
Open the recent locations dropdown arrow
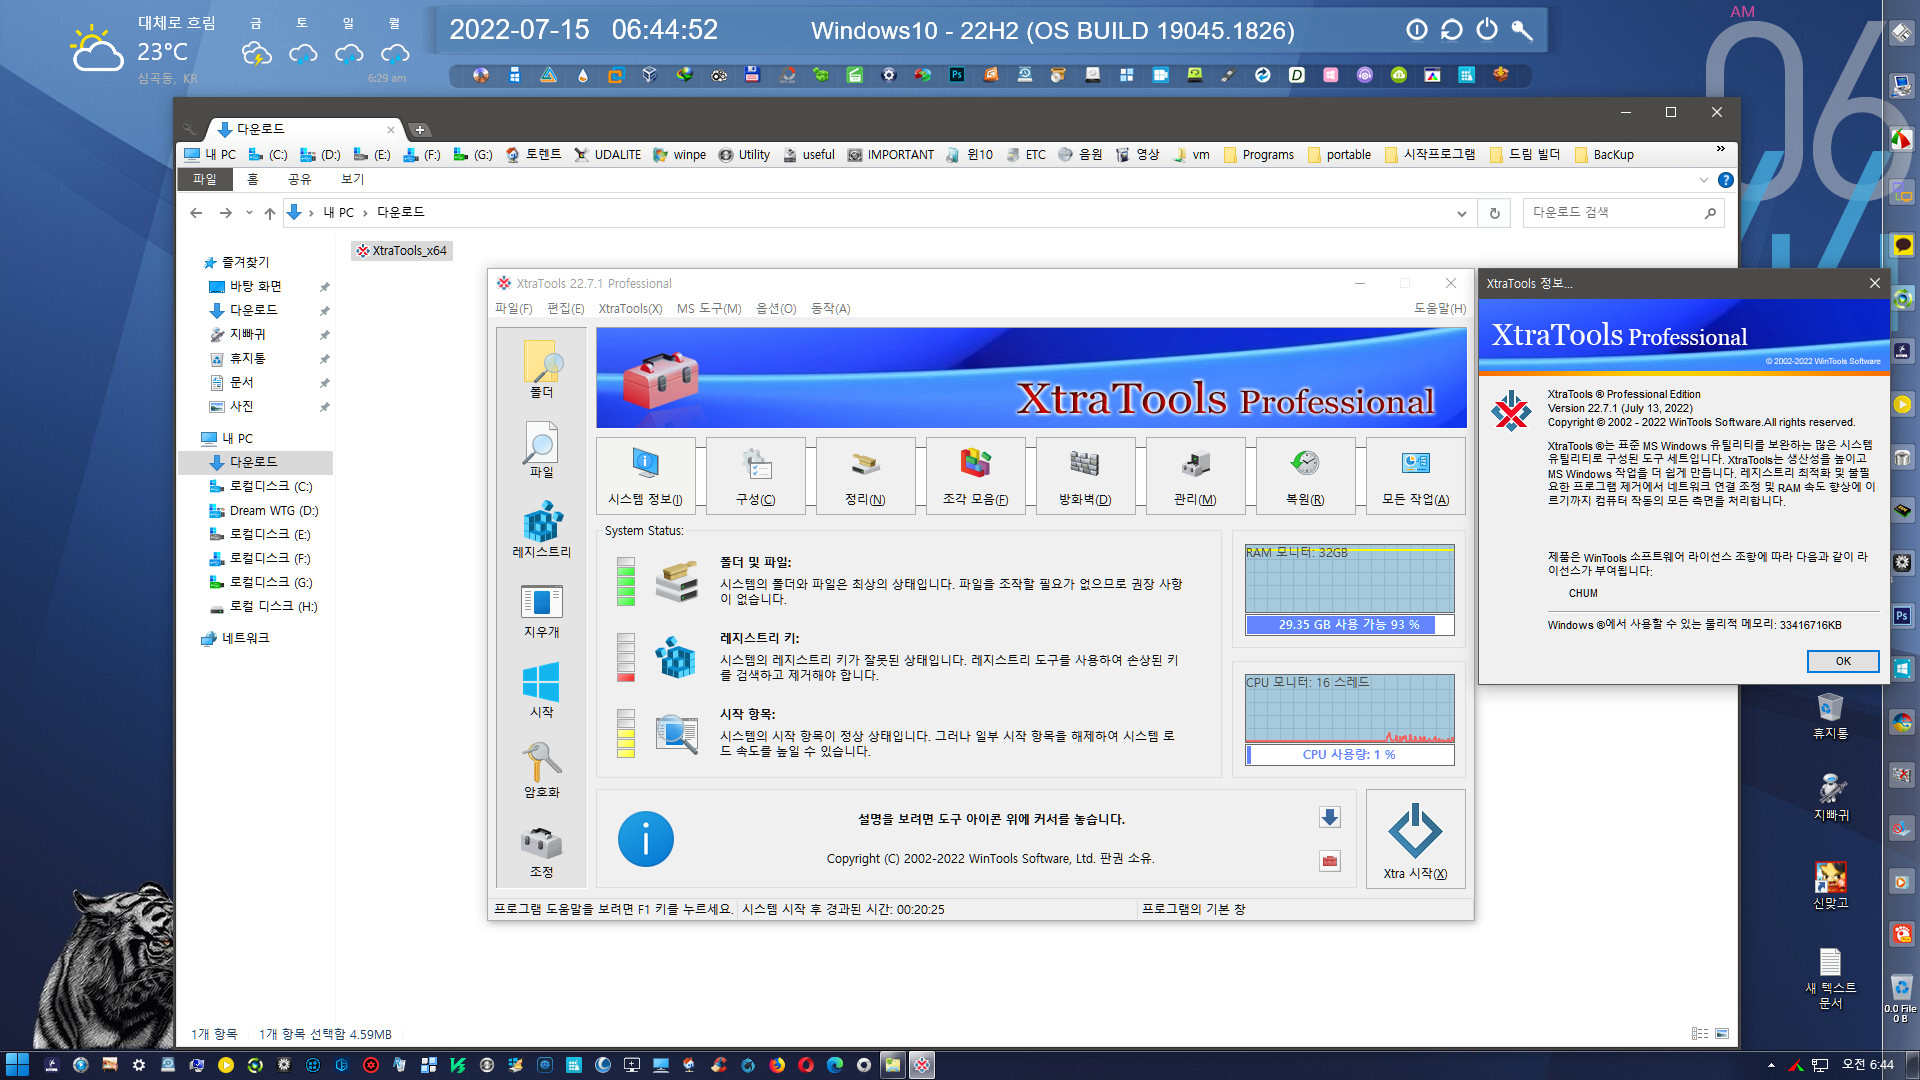249,212
